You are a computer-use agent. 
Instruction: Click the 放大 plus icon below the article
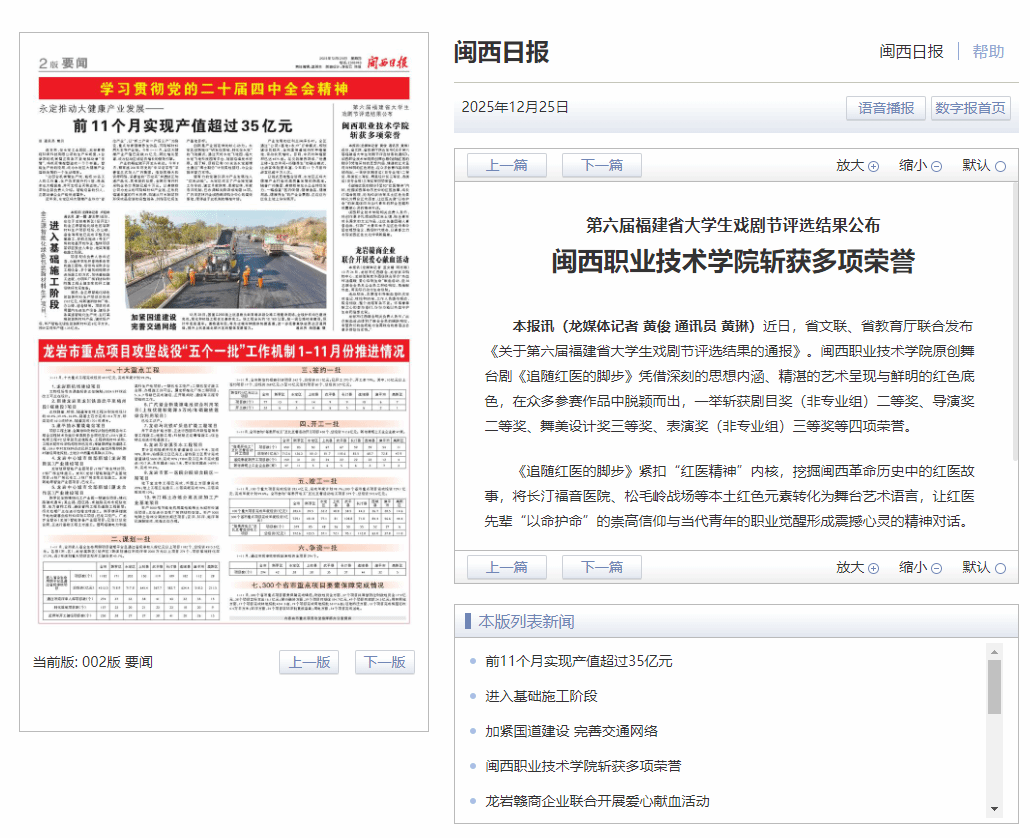[873, 568]
